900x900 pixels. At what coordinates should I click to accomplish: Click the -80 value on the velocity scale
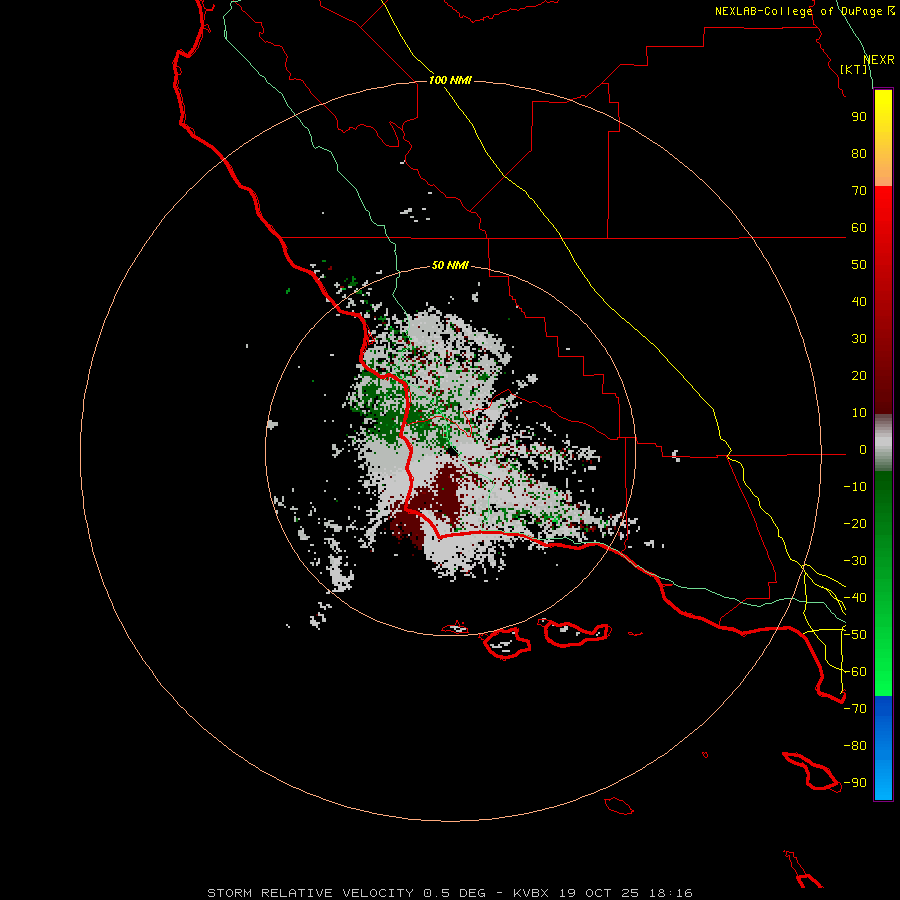[x=855, y=746]
